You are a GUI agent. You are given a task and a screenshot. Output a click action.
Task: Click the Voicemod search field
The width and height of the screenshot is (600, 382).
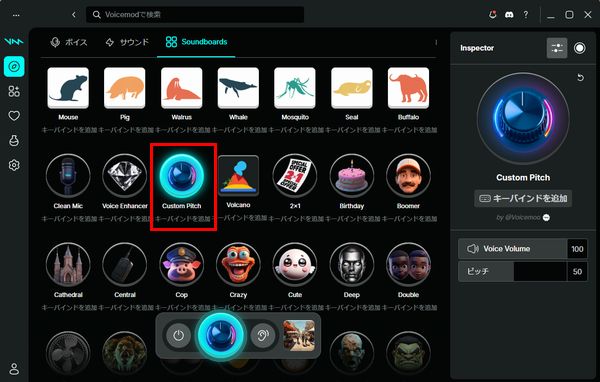click(x=195, y=15)
